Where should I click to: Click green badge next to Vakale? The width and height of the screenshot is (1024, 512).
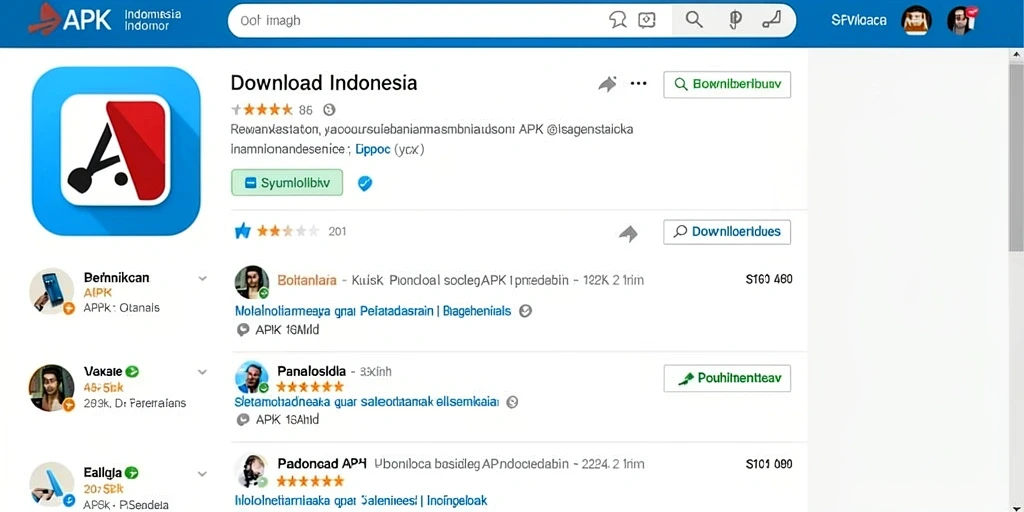(x=132, y=372)
